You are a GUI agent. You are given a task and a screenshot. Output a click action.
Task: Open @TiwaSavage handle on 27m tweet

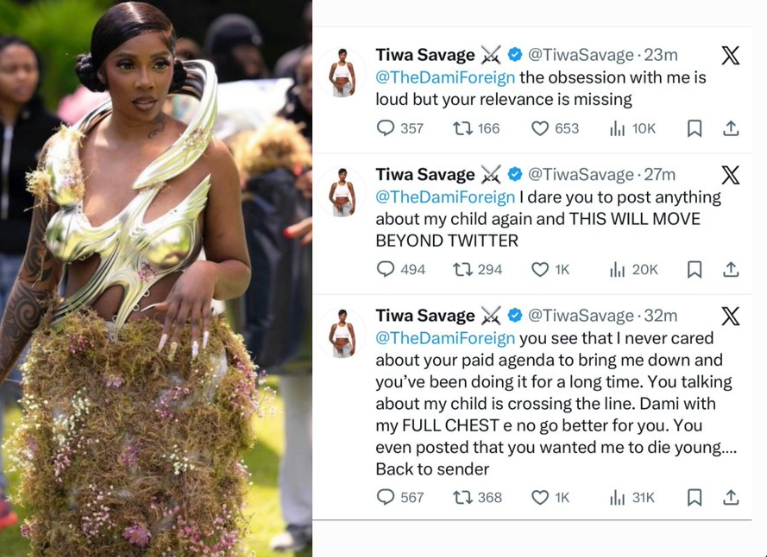point(581,175)
